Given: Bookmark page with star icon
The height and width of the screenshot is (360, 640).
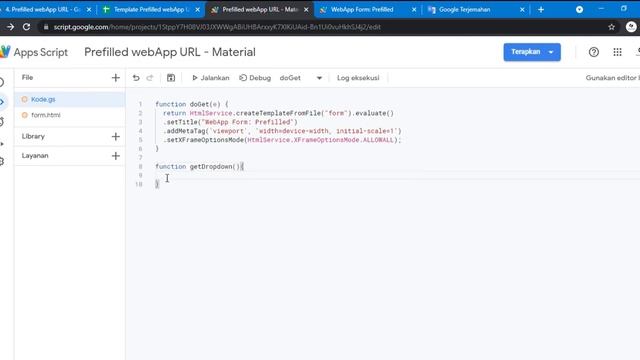Looking at the screenshot, I should [x=611, y=27].
